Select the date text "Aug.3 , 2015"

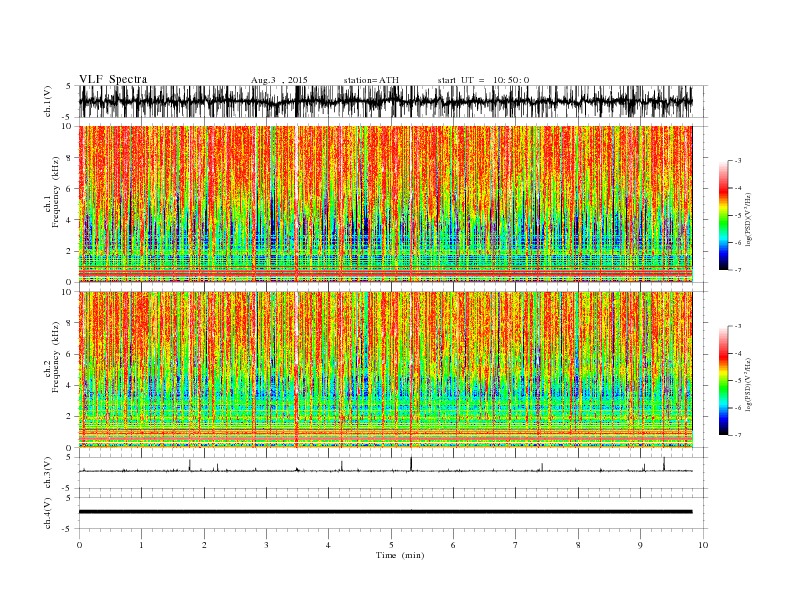tap(279, 80)
